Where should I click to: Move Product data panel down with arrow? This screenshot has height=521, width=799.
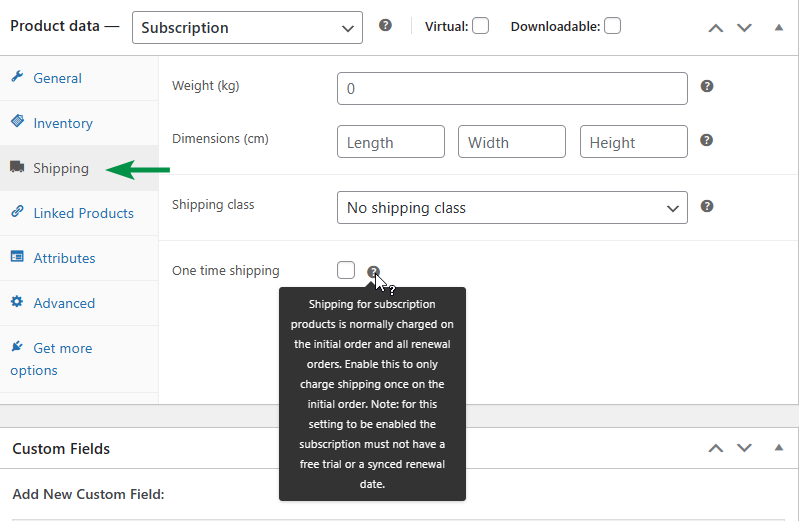pos(743,27)
